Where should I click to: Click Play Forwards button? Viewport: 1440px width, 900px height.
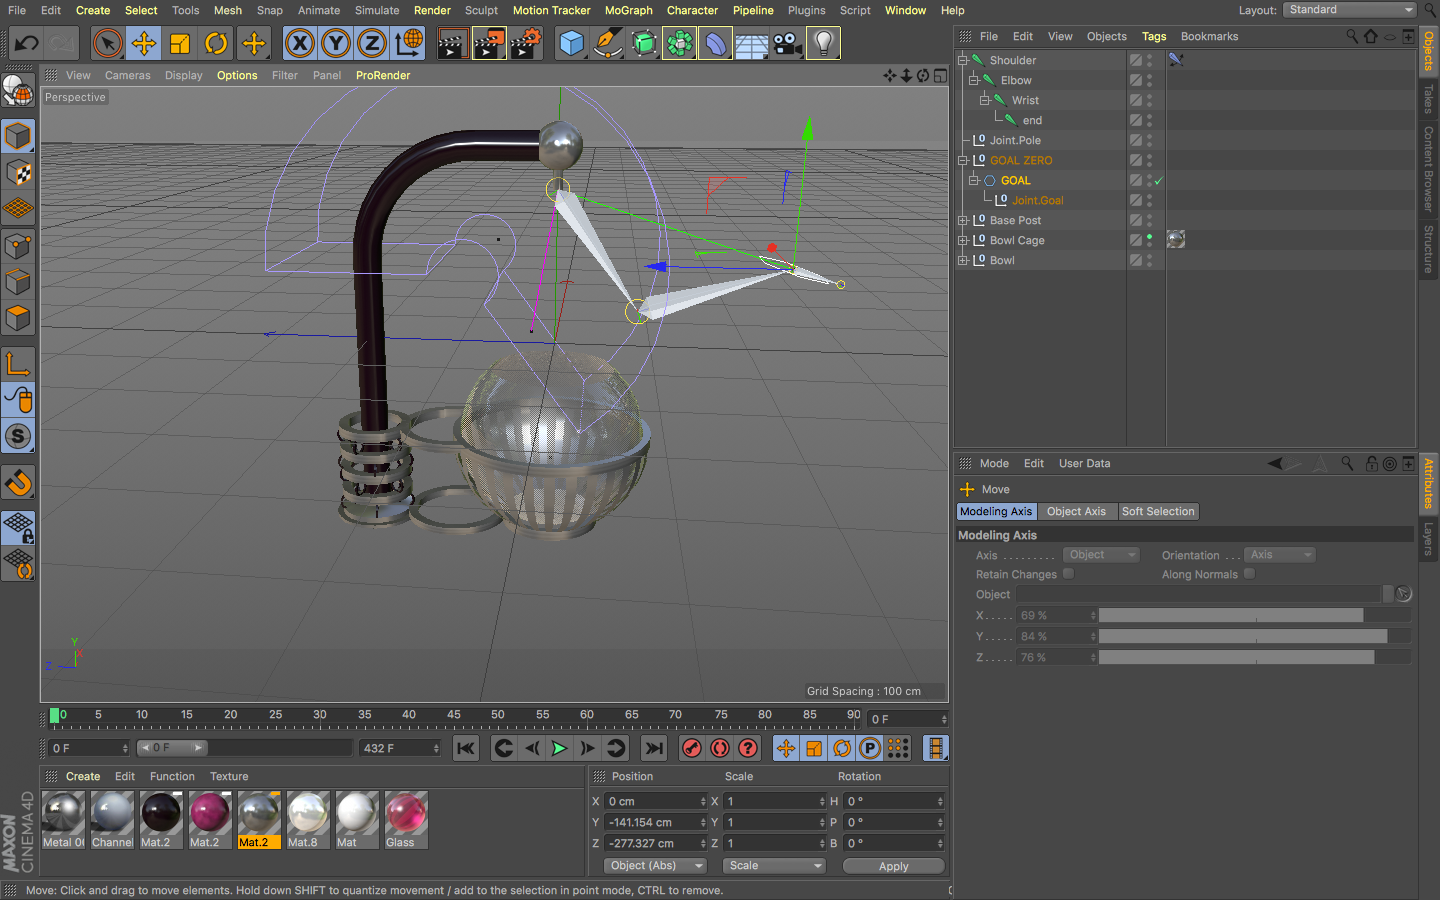pyautogui.click(x=559, y=748)
